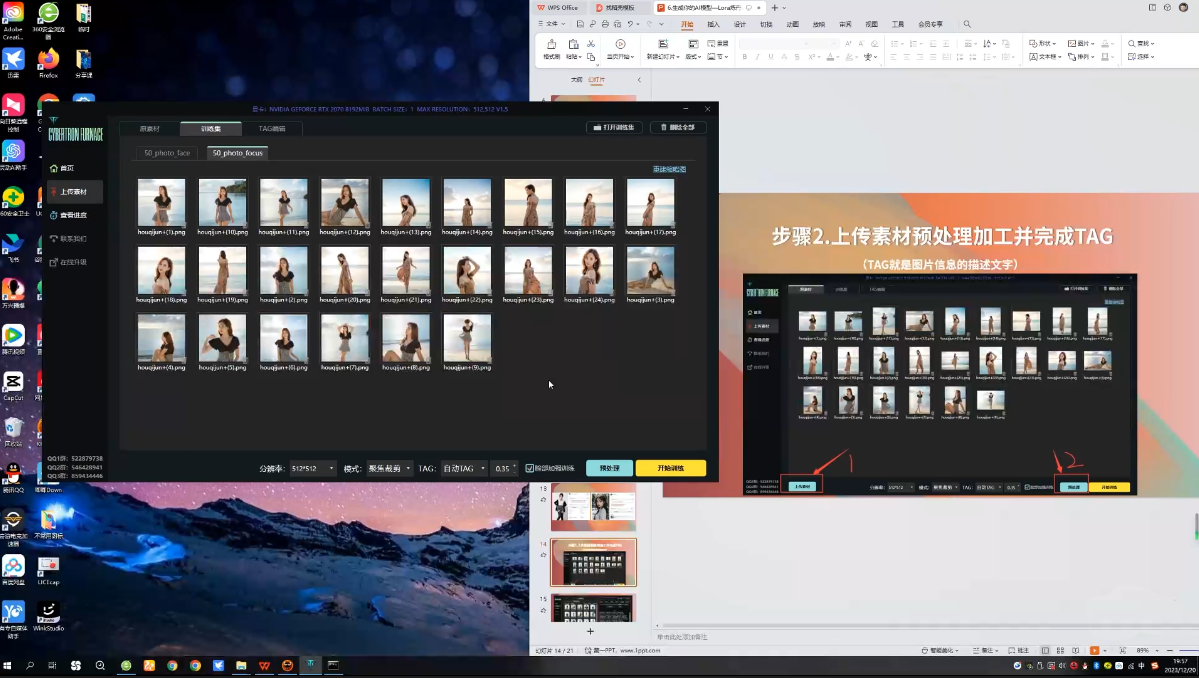
Task: Switch to the TAG编辑 tab
Action: tap(271, 128)
